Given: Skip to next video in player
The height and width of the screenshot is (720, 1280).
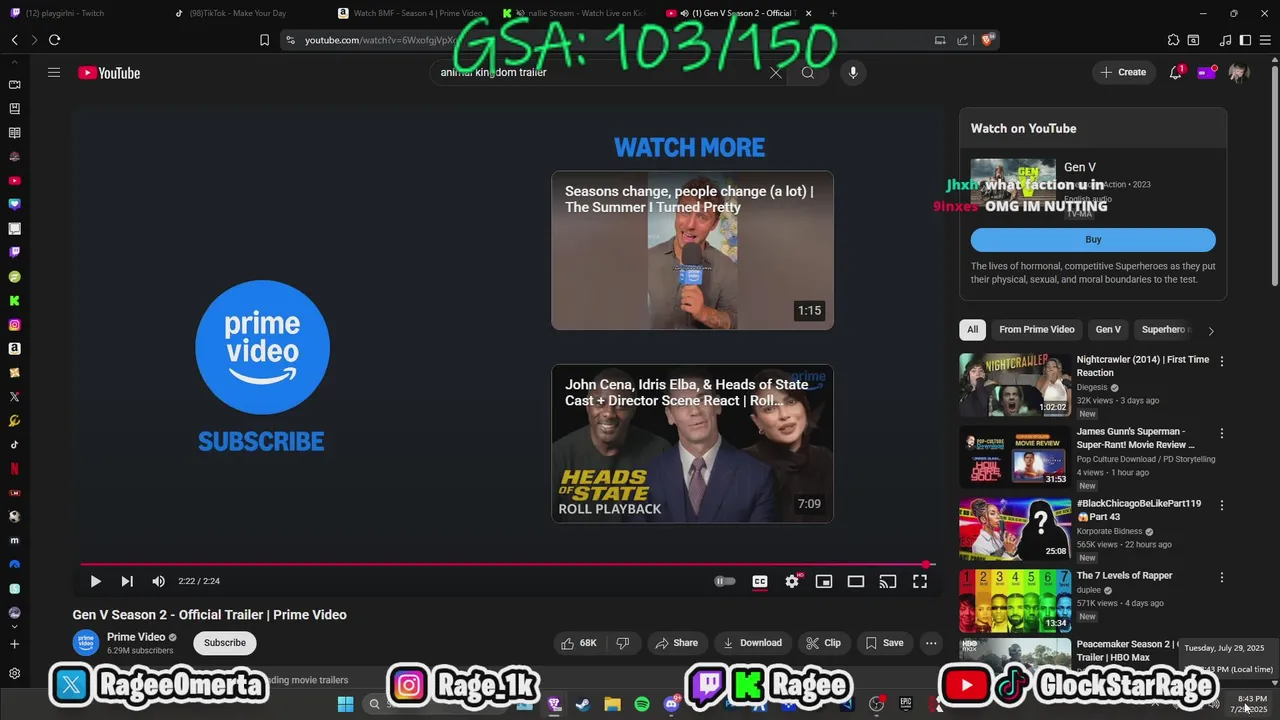Looking at the screenshot, I should click(127, 581).
